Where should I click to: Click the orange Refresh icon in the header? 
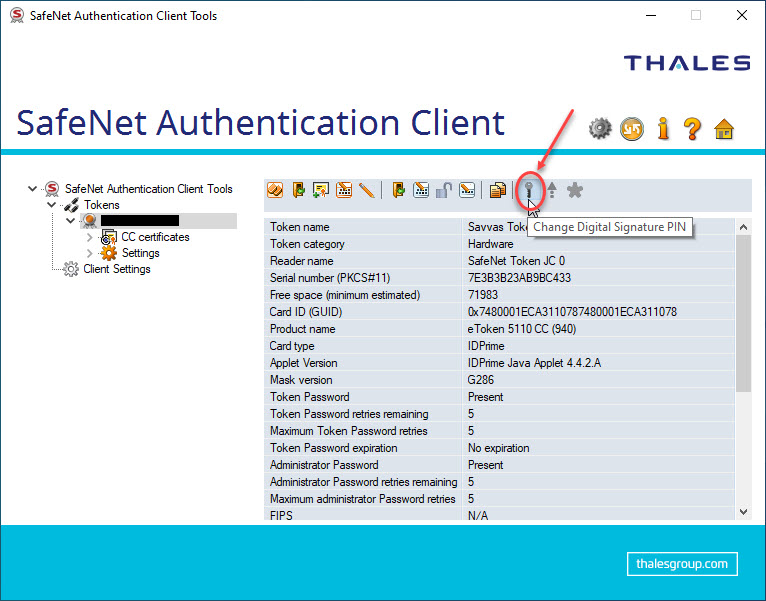631,128
